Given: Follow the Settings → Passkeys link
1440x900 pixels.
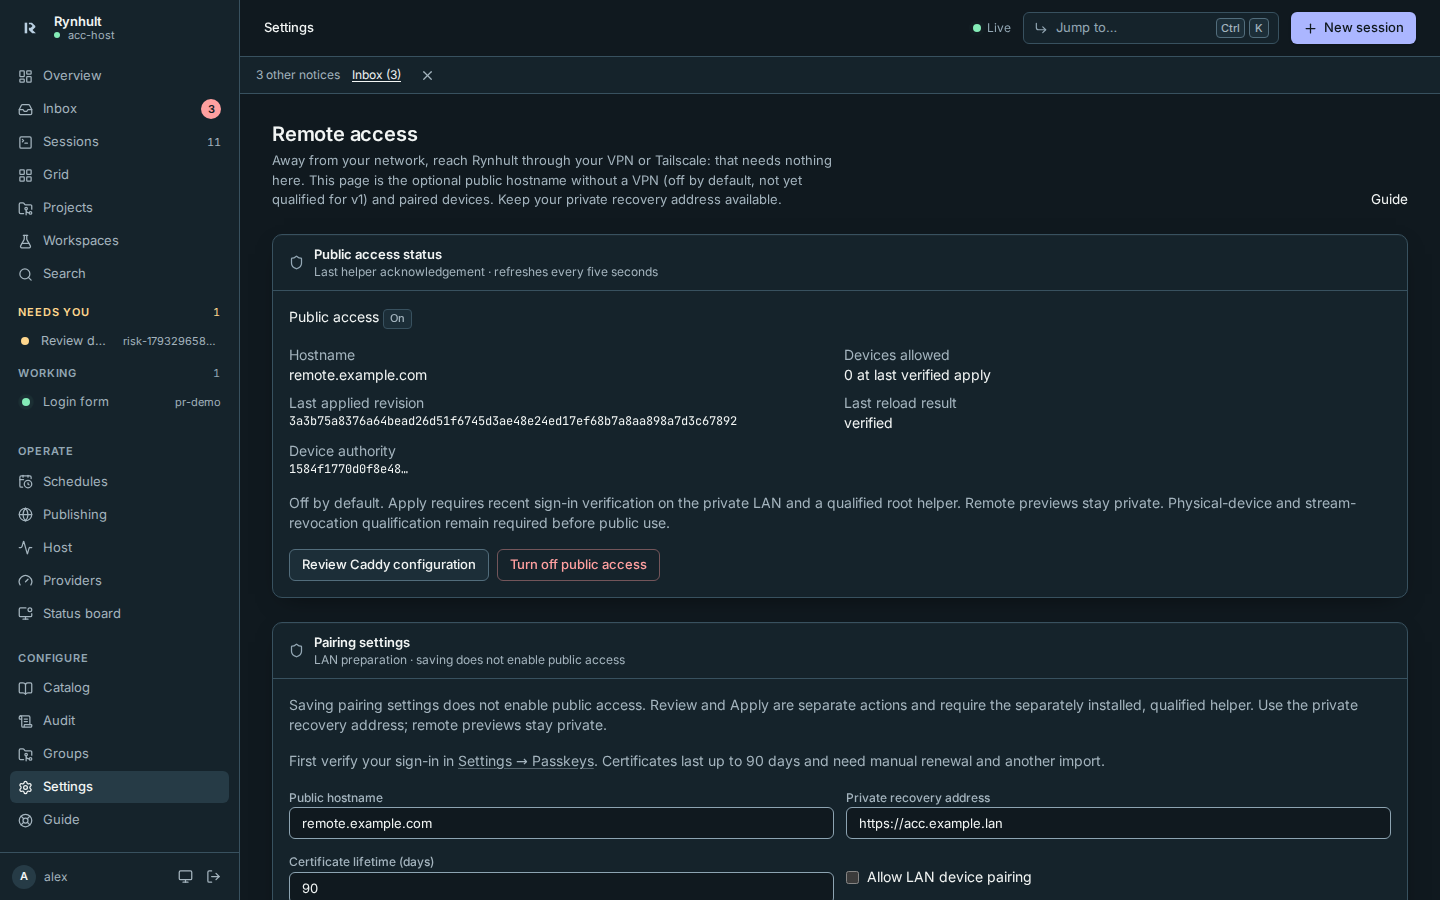Looking at the screenshot, I should [526, 761].
